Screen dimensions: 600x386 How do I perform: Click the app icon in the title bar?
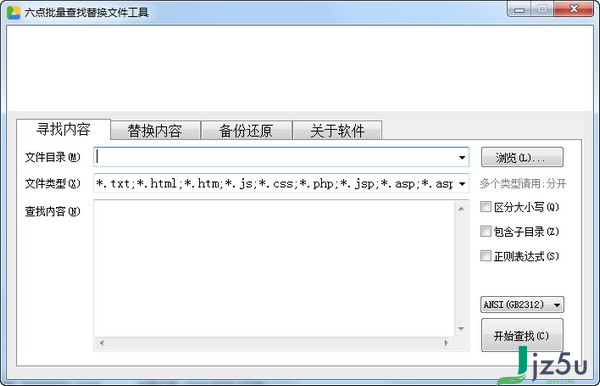[13, 12]
